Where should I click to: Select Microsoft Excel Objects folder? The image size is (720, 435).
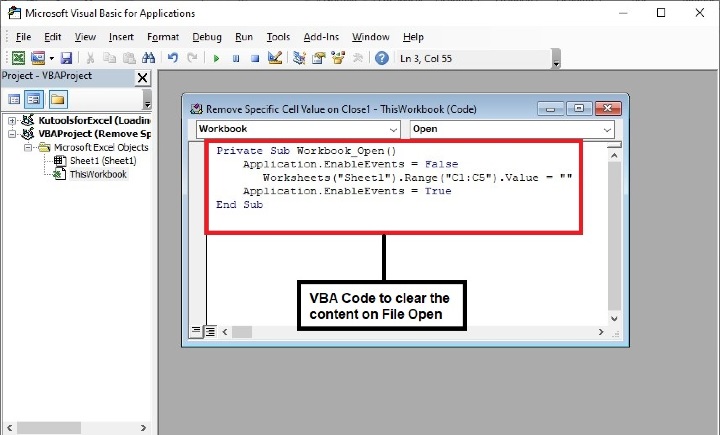coord(101,147)
